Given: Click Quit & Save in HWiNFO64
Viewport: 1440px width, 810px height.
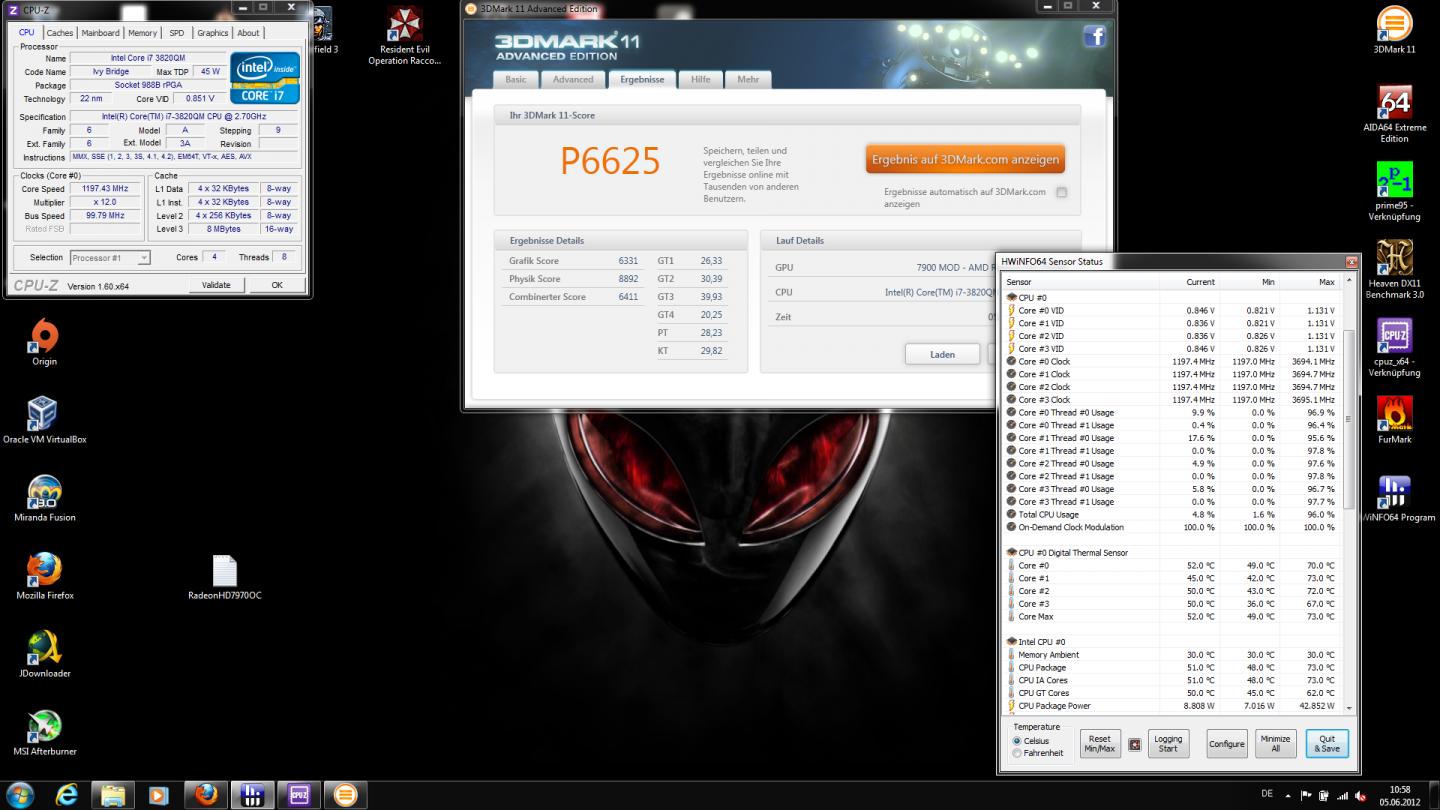Looking at the screenshot, I should [x=1327, y=744].
